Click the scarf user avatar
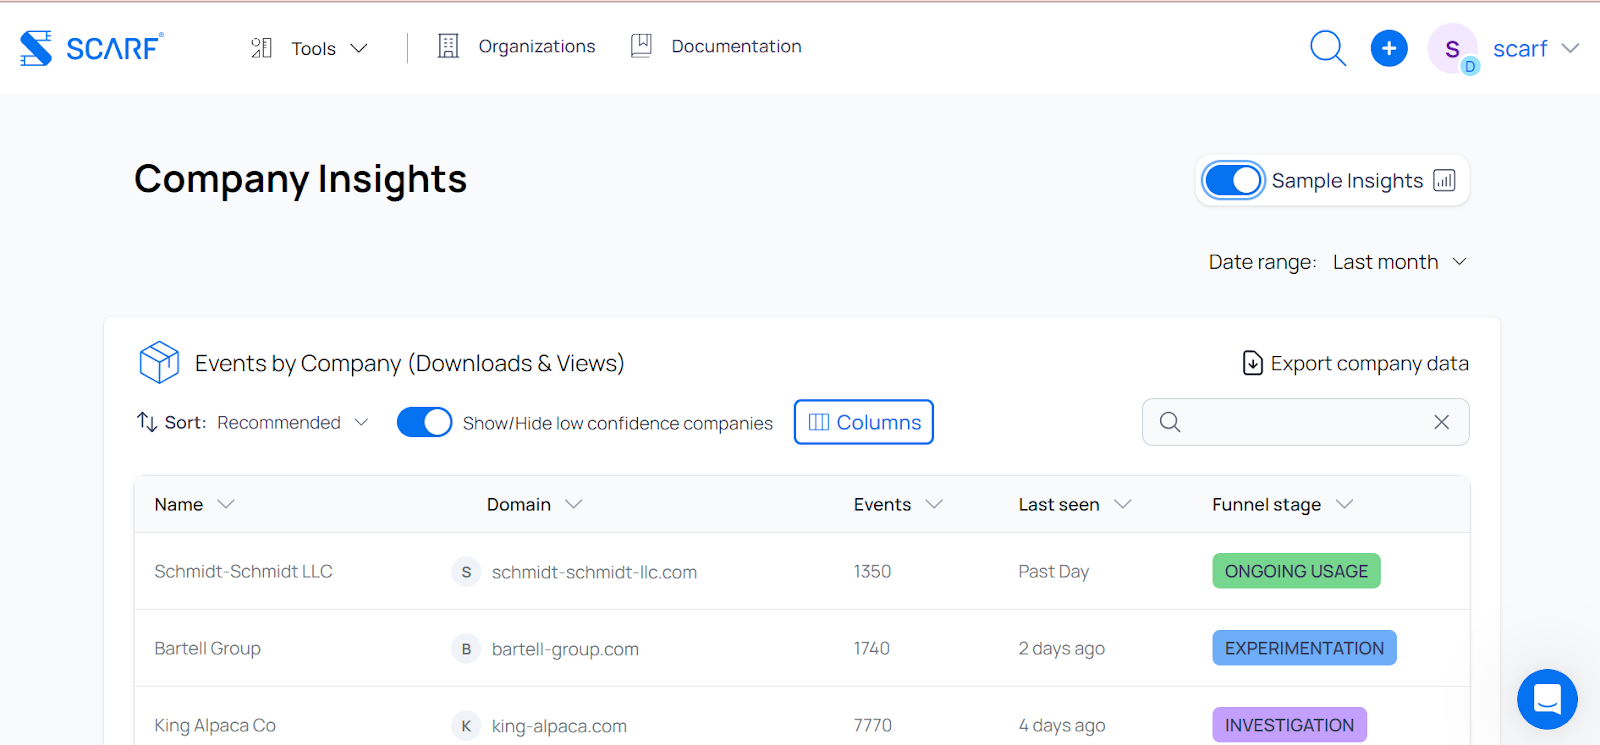Screen dimensions: 1600x745 pyautogui.click(x=1453, y=49)
